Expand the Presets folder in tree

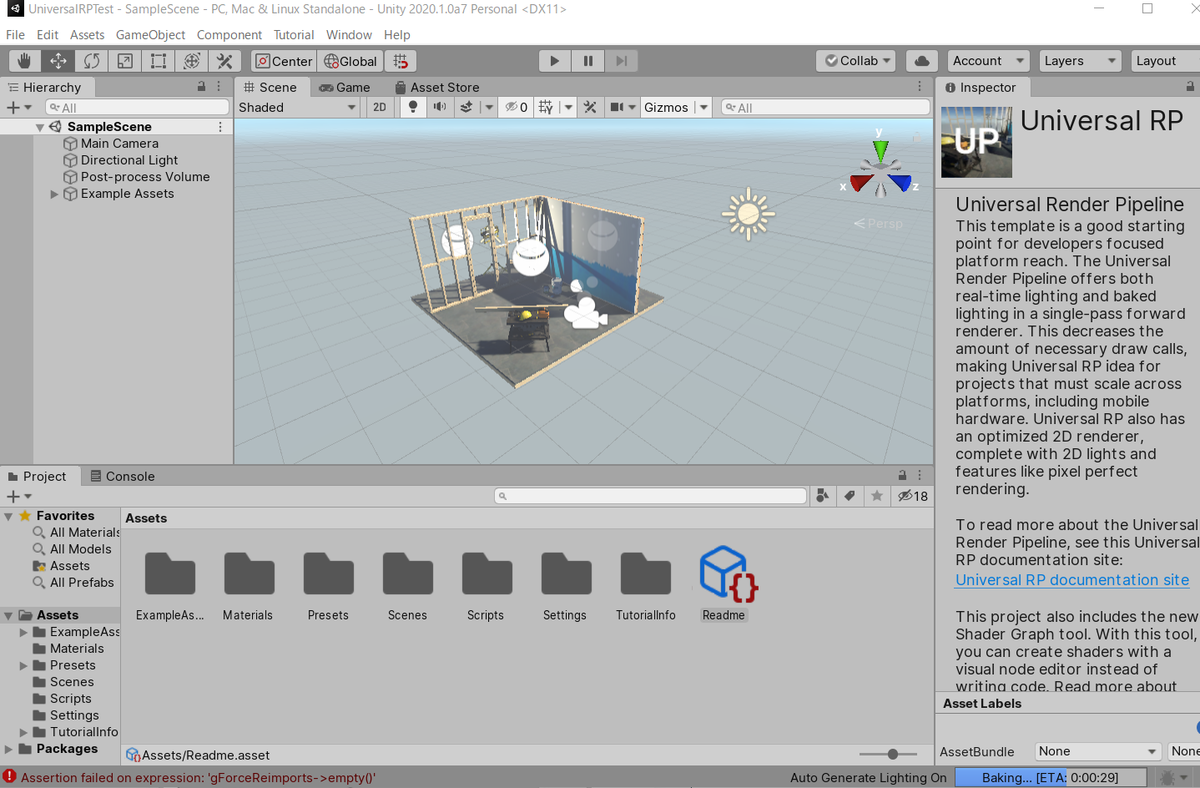[24, 666]
